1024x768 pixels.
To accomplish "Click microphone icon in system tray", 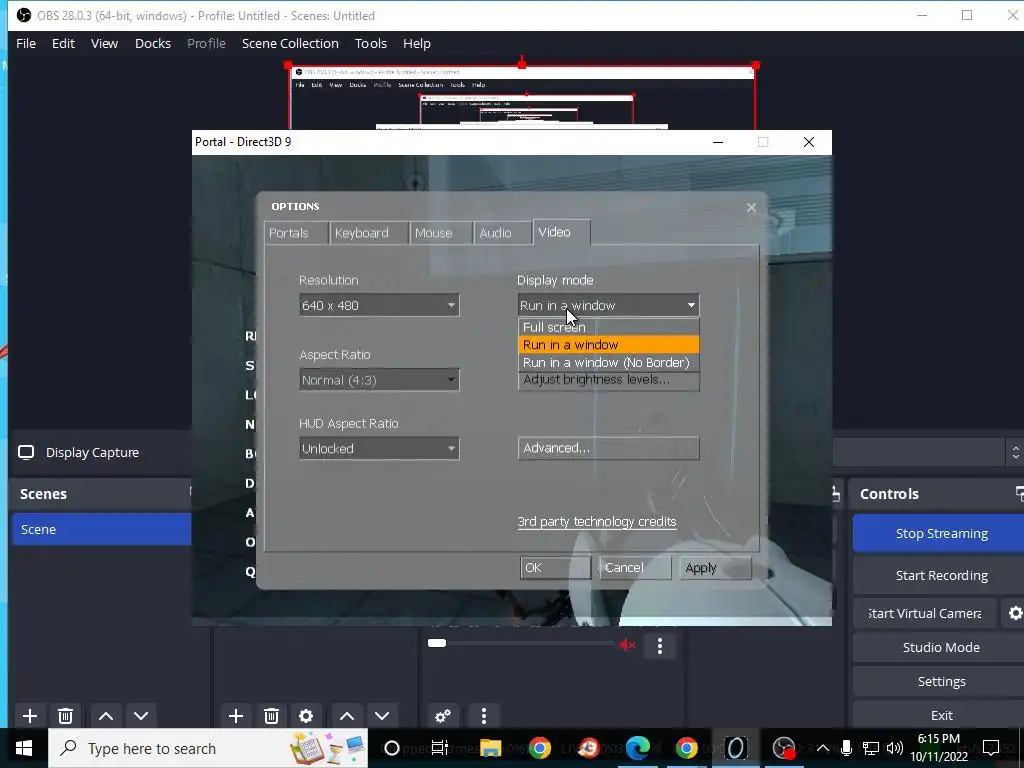I will click(x=846, y=748).
